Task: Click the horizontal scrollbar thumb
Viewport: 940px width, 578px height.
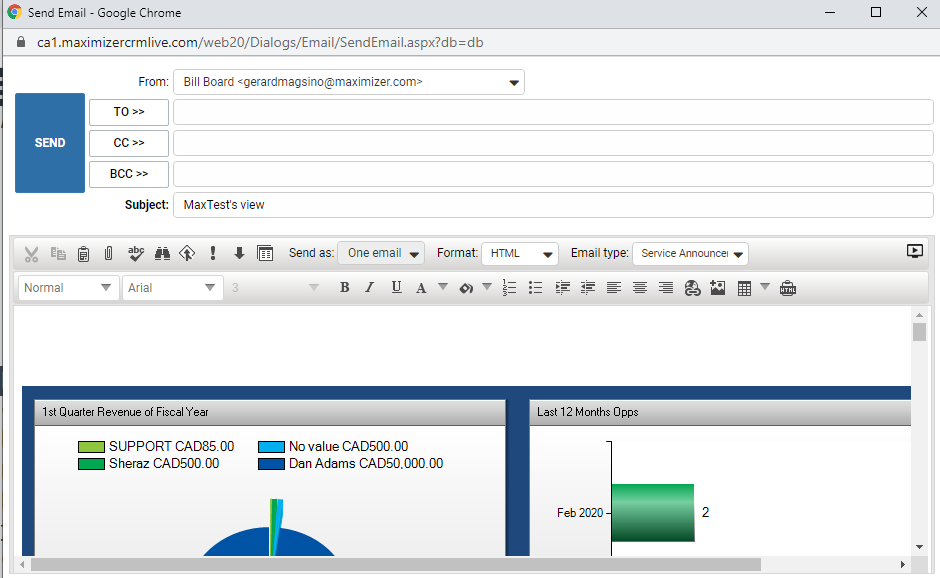Action: pyautogui.click(x=396, y=565)
